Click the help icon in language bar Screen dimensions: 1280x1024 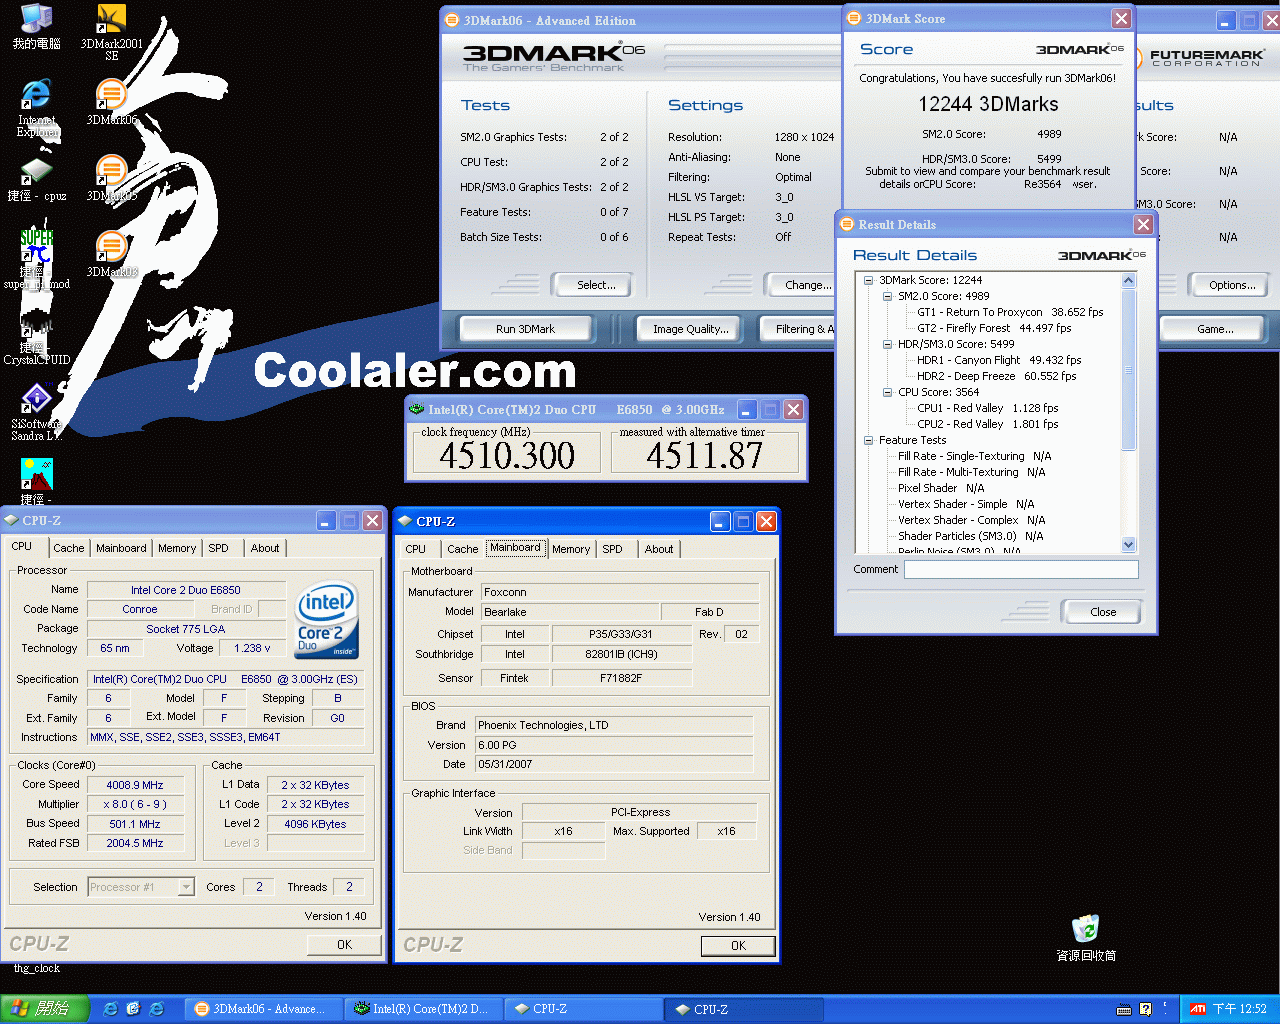1145,1009
